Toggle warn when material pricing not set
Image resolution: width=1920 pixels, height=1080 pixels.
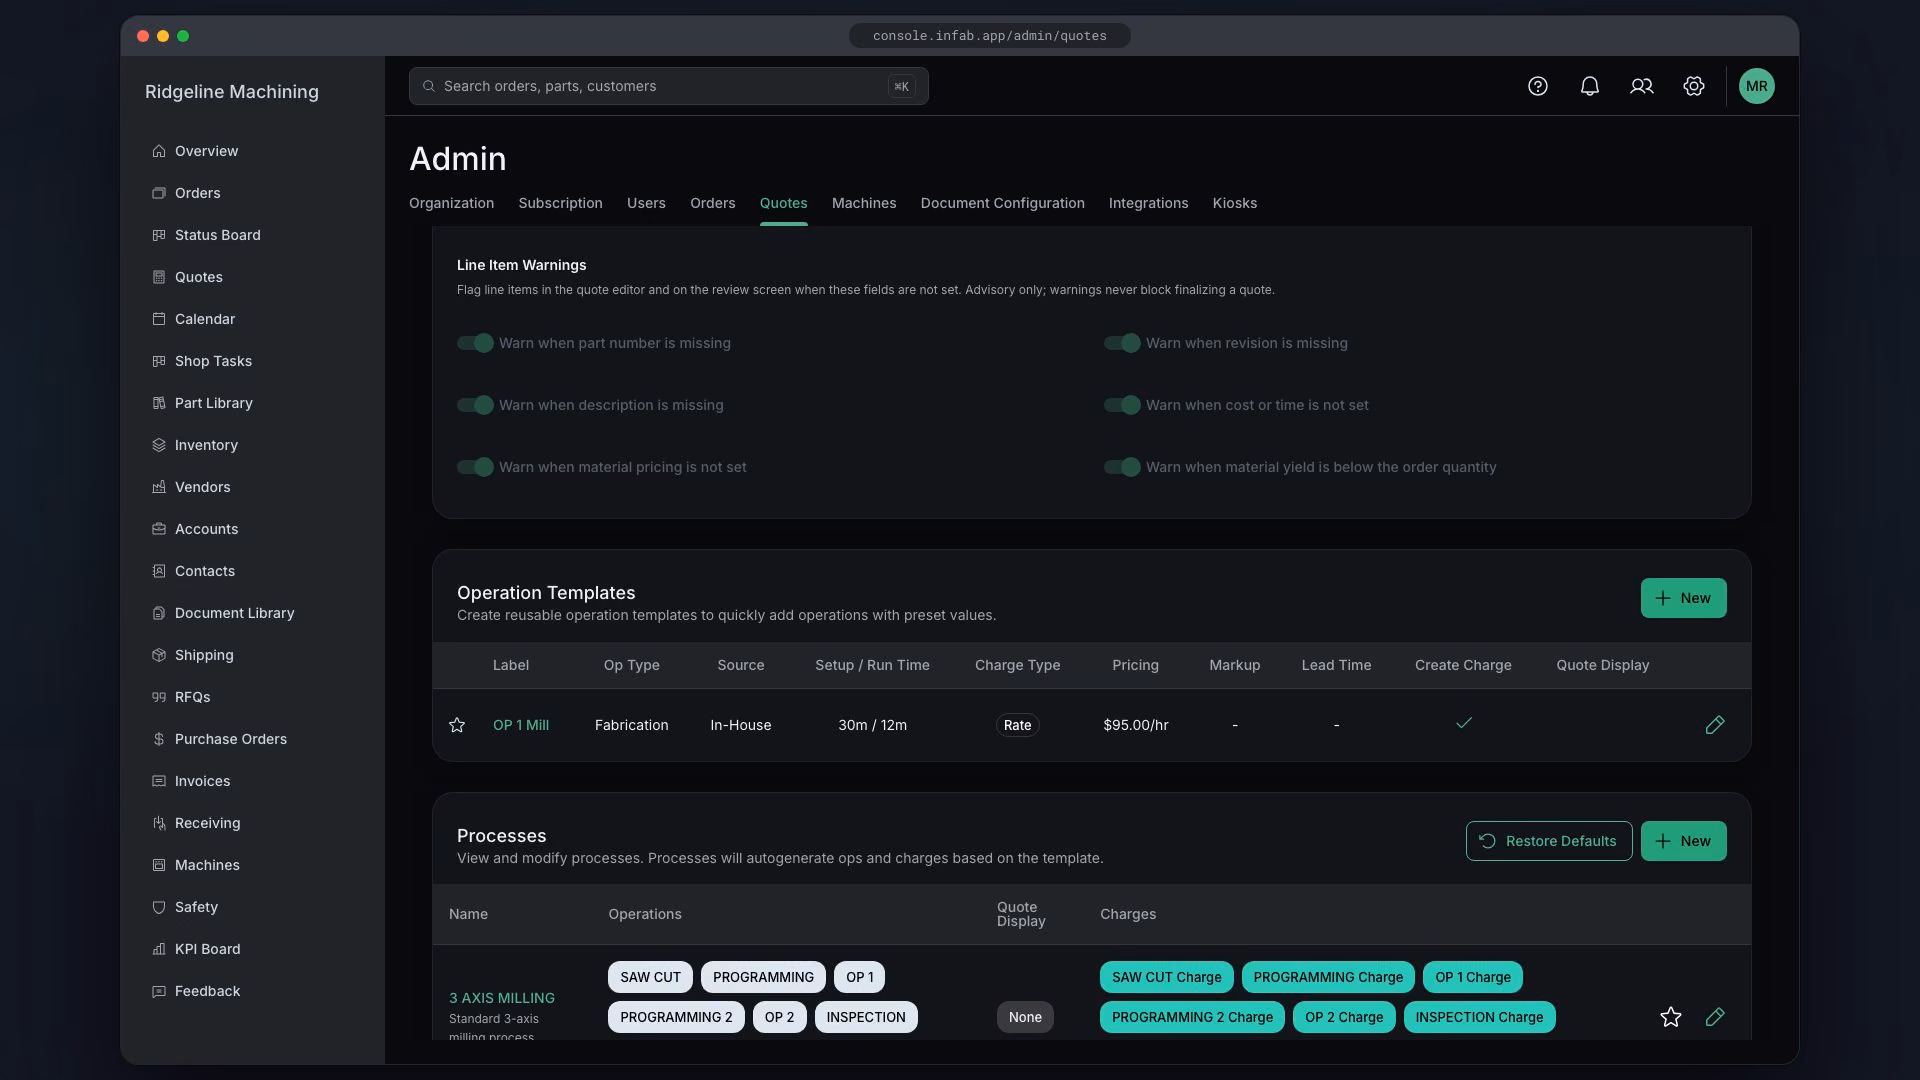(x=475, y=467)
